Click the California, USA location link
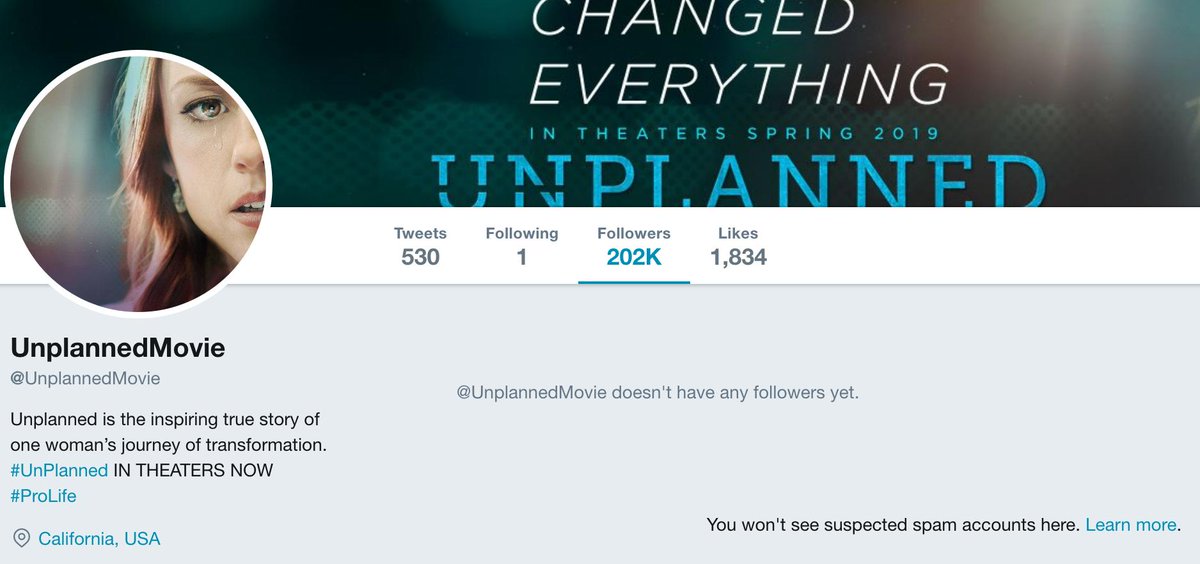The height and width of the screenshot is (564, 1200). [x=99, y=539]
